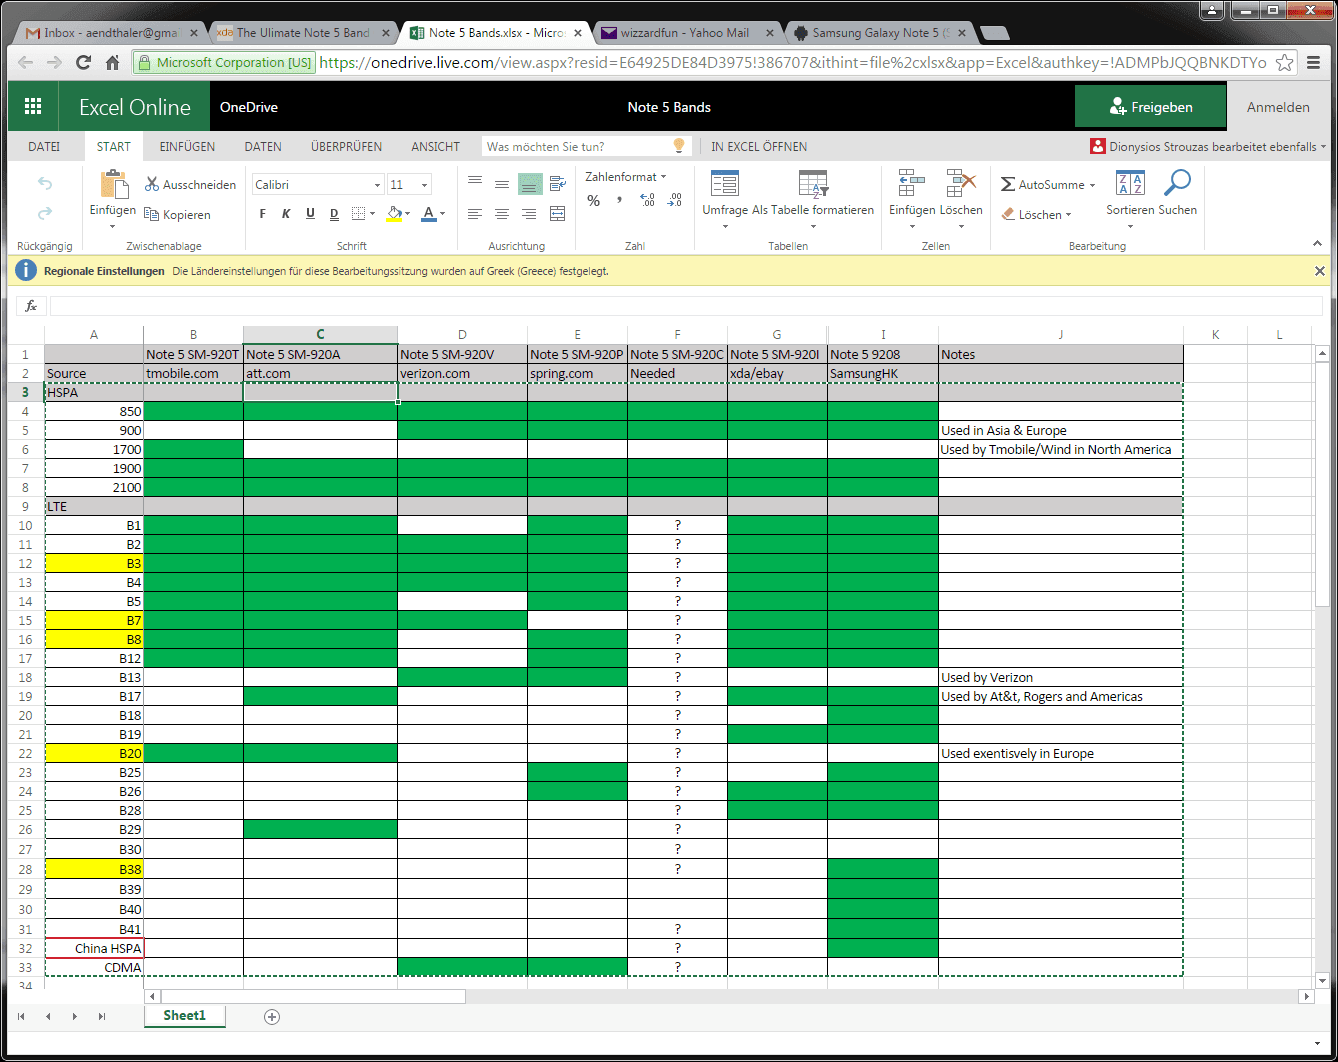This screenshot has width=1338, height=1062.
Task: Copy selection with Kopieren
Action: [x=178, y=215]
